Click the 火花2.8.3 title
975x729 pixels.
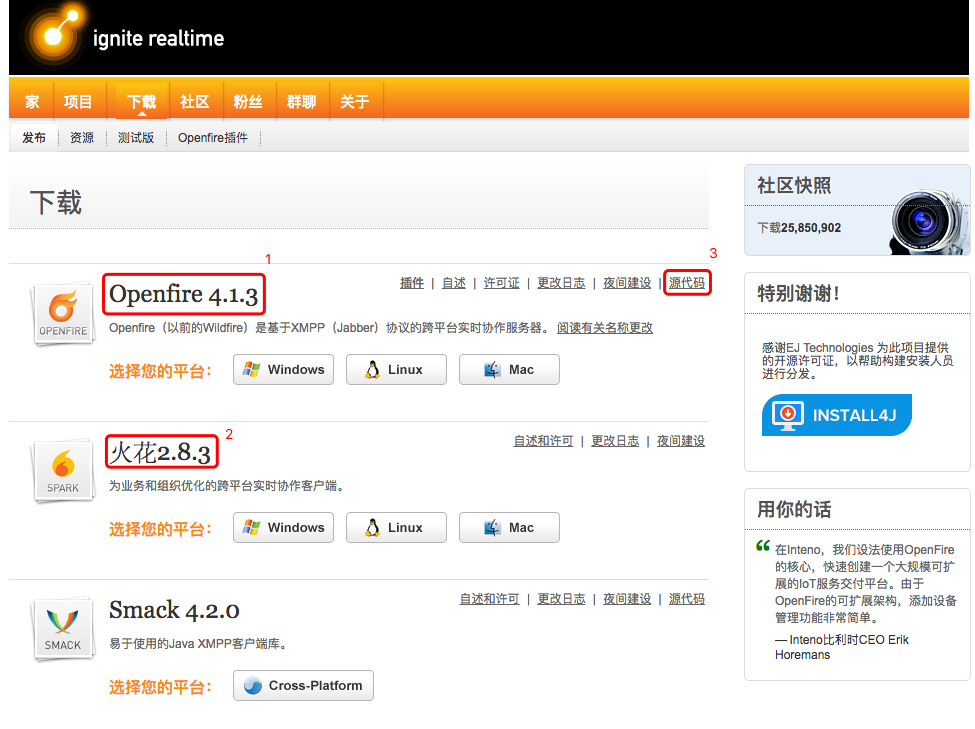point(161,452)
